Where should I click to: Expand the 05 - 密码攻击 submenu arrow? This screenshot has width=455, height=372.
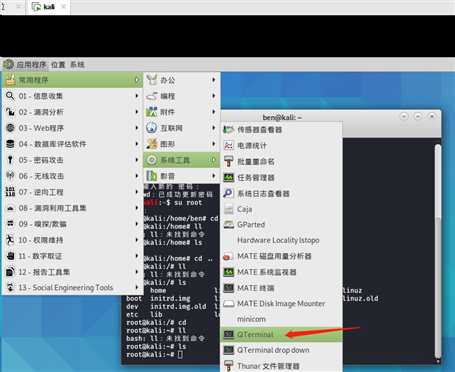click(x=137, y=160)
